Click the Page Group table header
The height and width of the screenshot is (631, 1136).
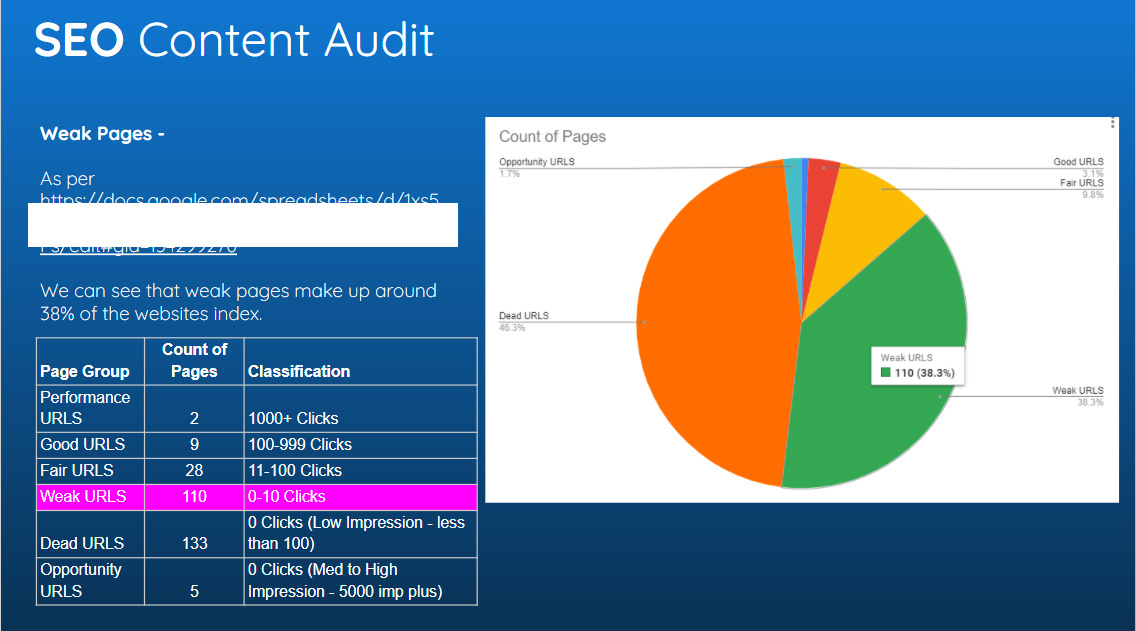tap(85, 371)
